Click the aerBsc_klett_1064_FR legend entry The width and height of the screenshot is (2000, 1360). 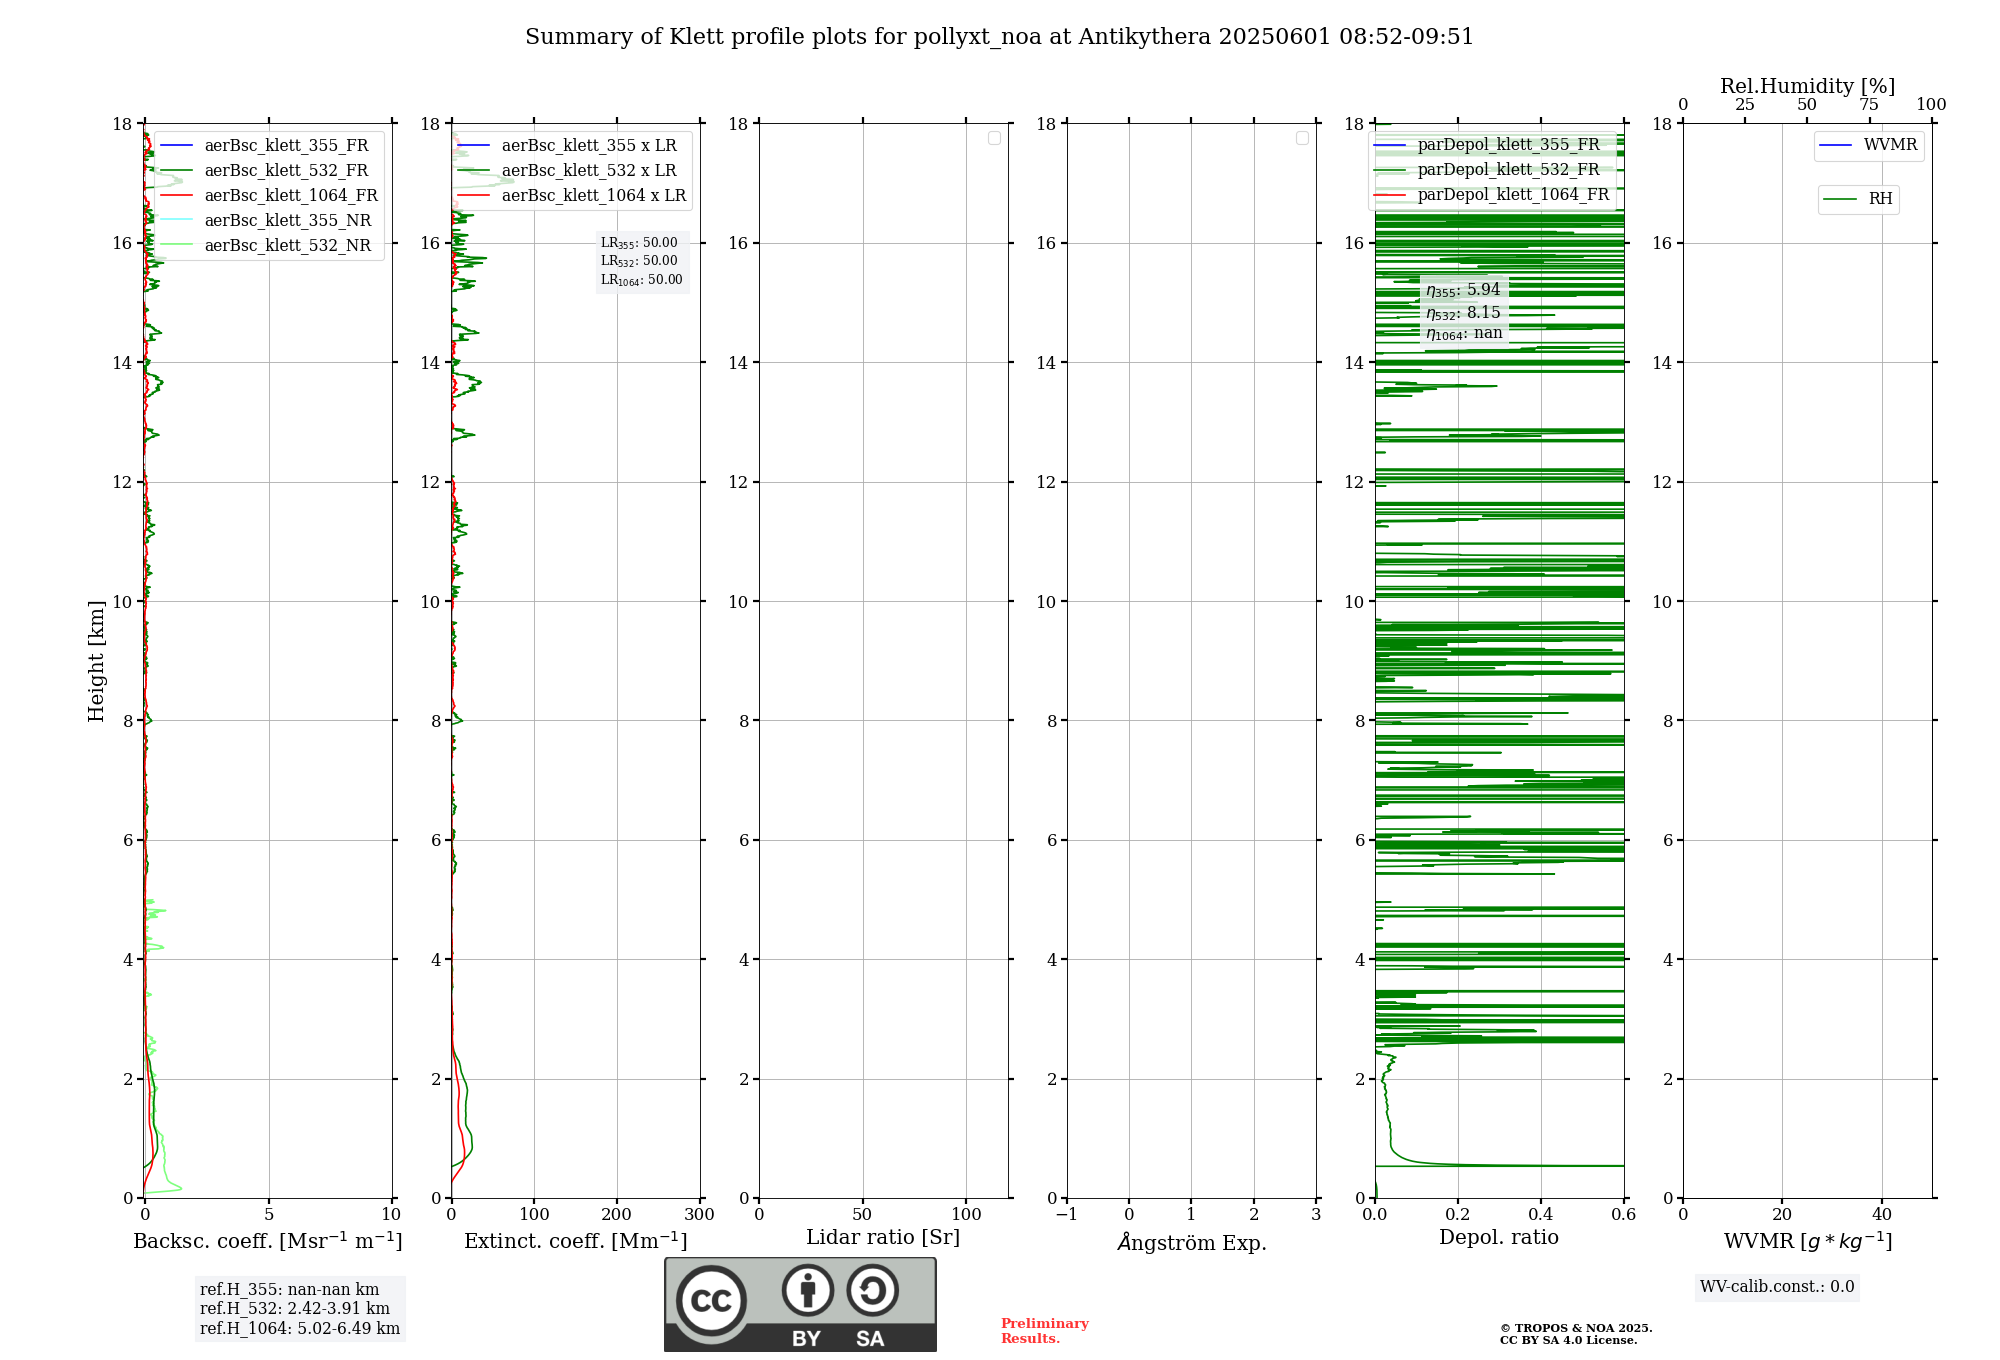click(x=269, y=196)
